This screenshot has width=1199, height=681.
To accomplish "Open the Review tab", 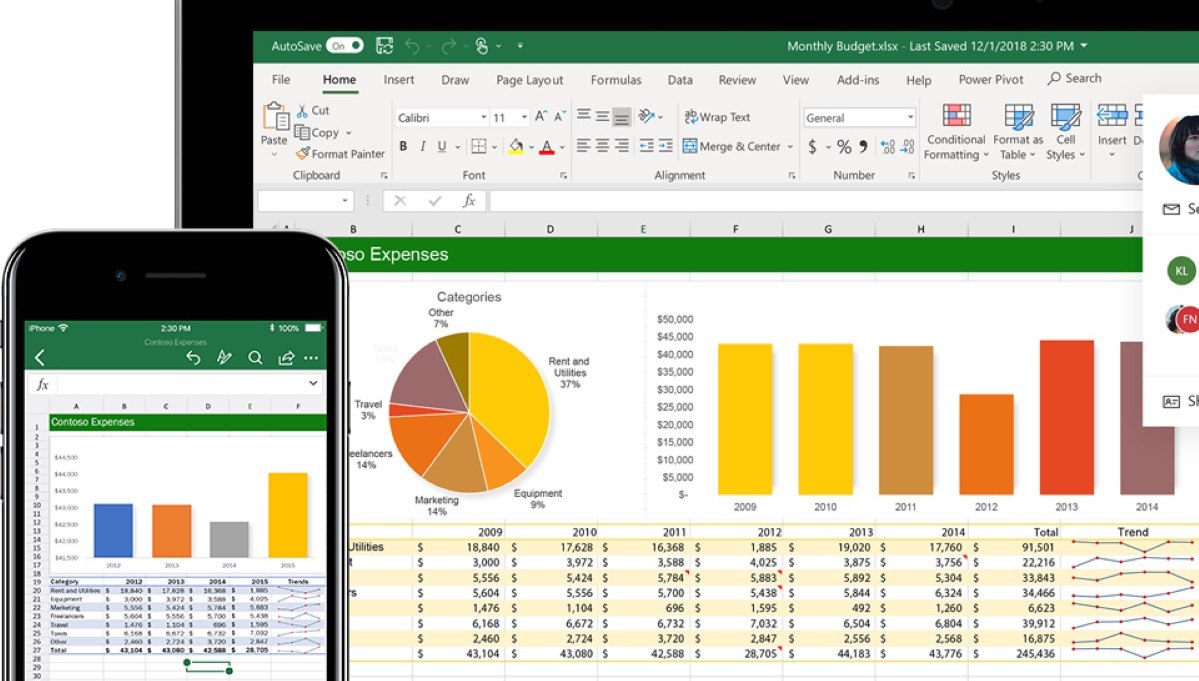I will pyautogui.click(x=737, y=79).
